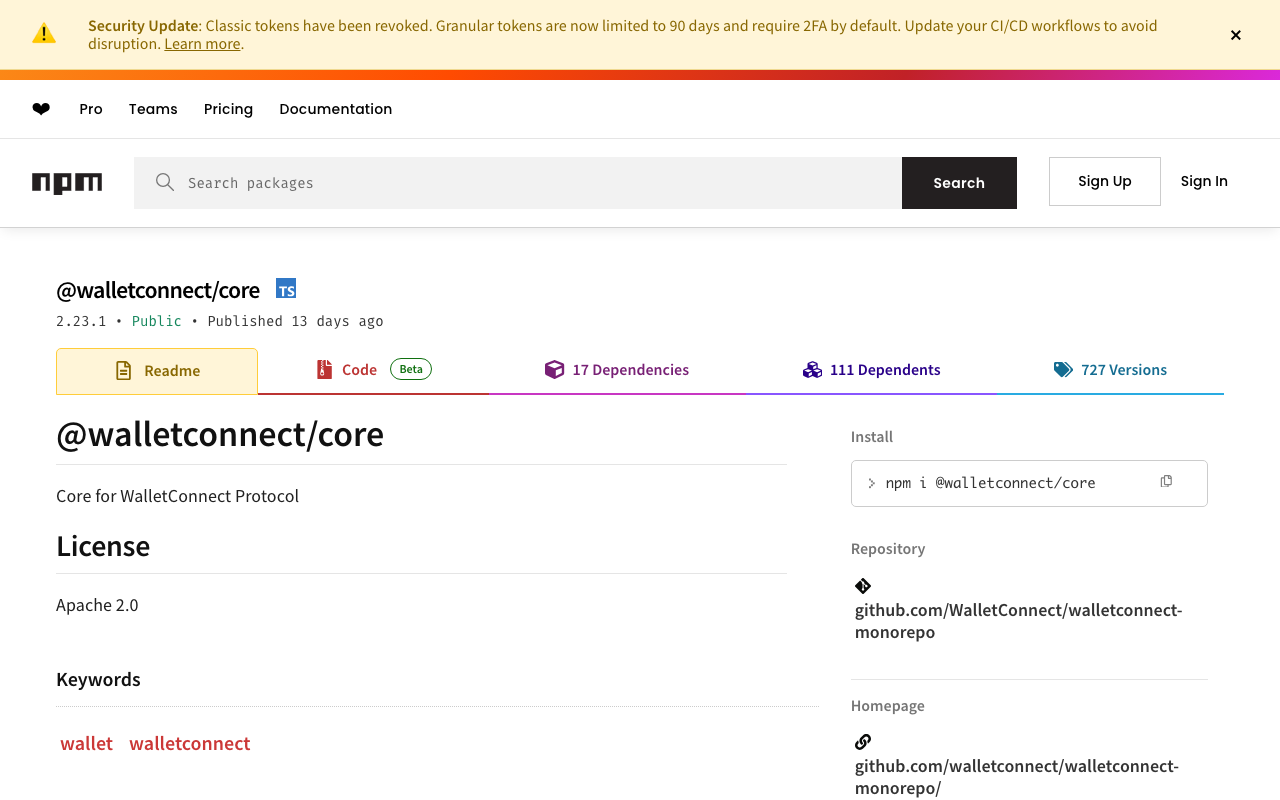
Task: Click the git repository icon
Action: (x=863, y=586)
